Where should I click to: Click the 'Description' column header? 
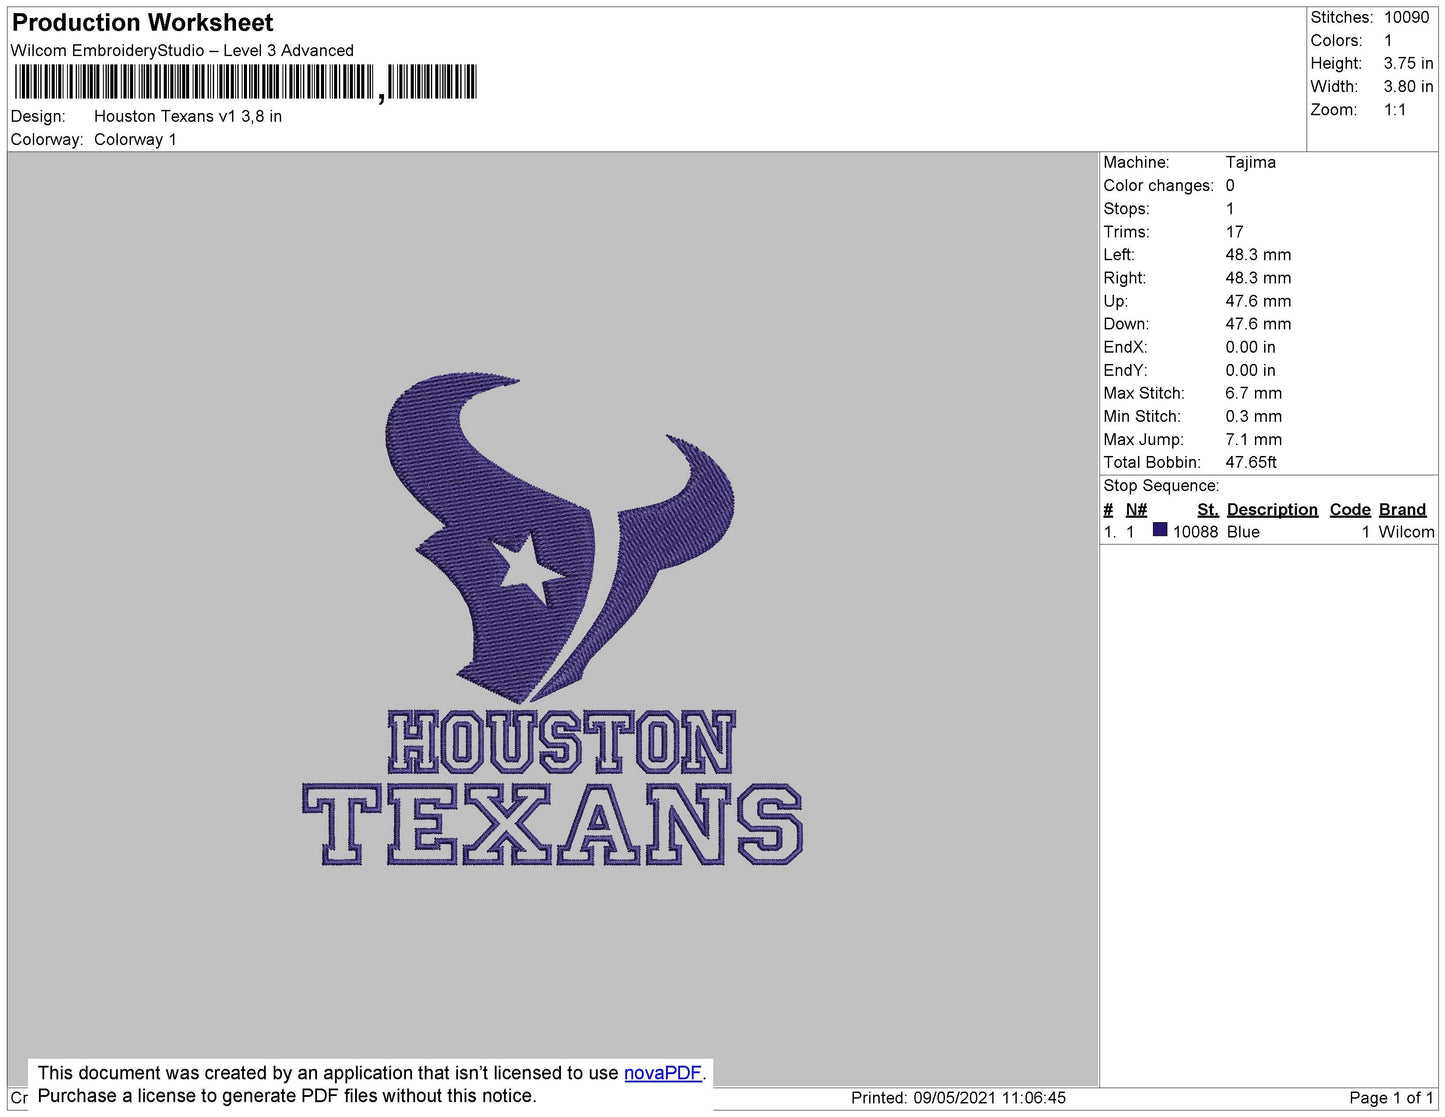coord(1272,510)
